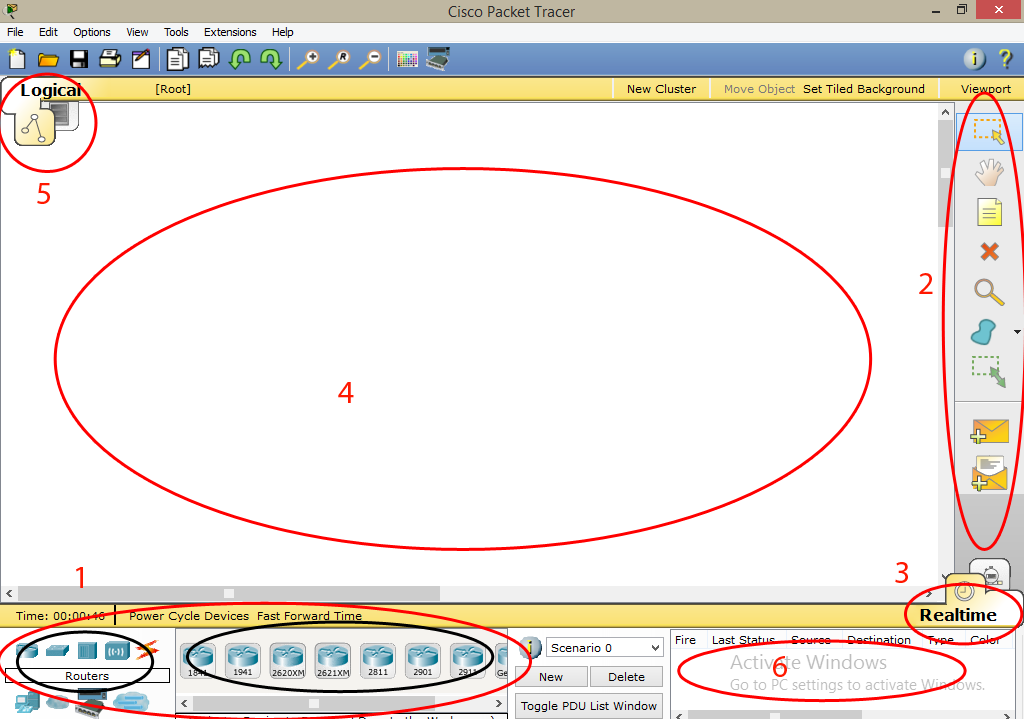Open the Tools menu
Viewport: 1024px width, 719px height.
tap(176, 32)
